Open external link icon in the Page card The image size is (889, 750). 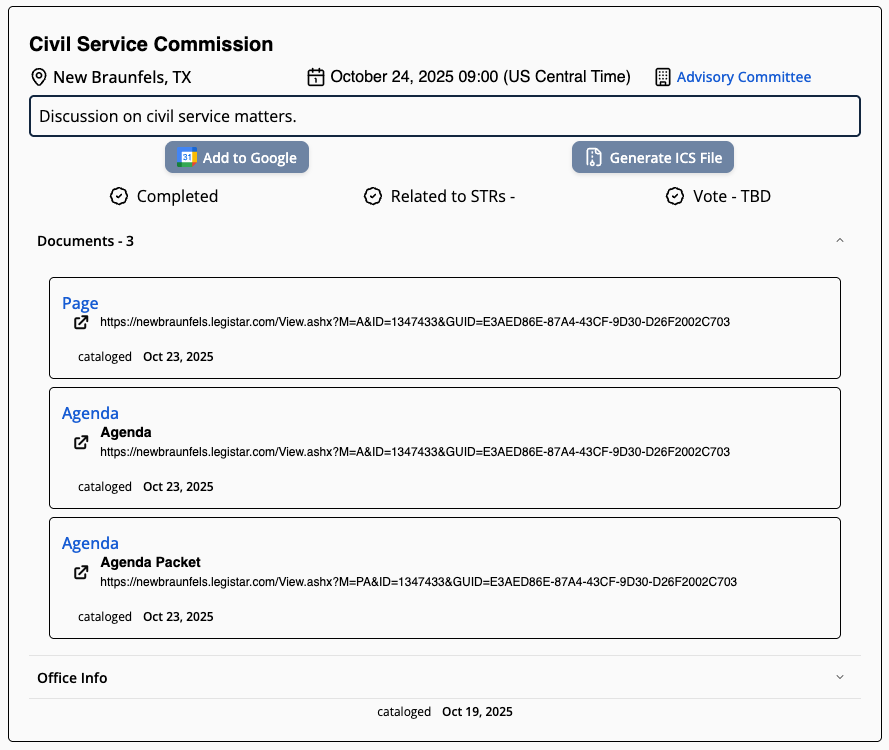click(81, 323)
